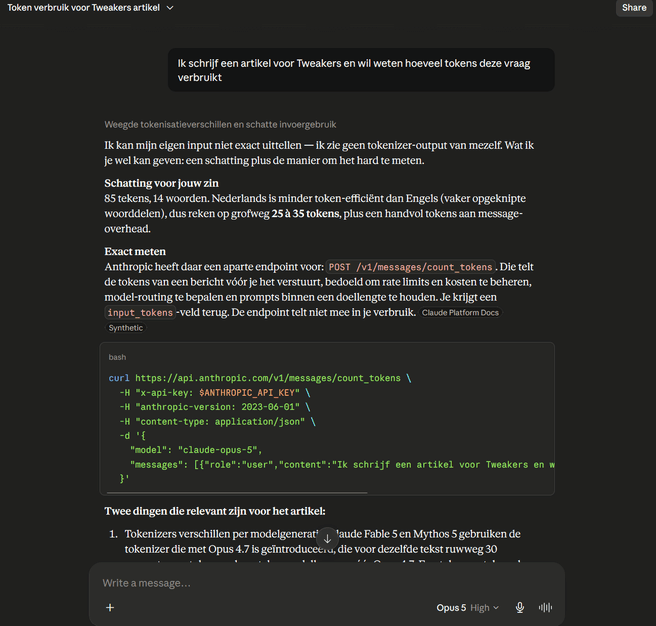Click heading 'Twee dingen die relevant zijn'

coord(215,511)
